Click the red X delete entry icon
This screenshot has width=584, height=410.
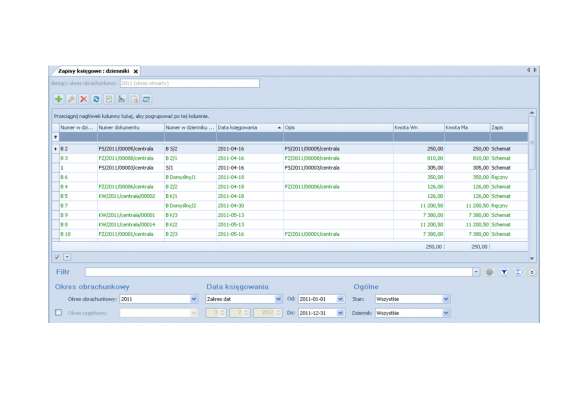(x=84, y=99)
